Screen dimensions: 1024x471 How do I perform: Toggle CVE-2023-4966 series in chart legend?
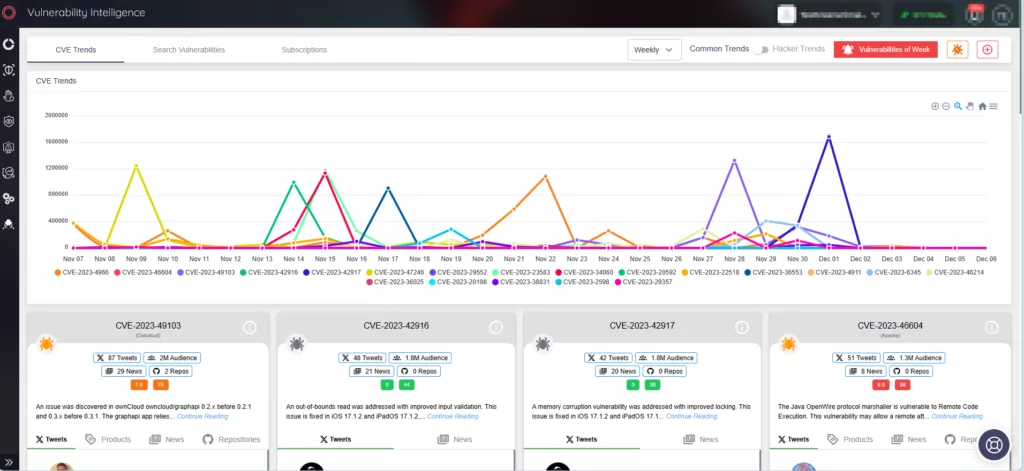(82, 272)
